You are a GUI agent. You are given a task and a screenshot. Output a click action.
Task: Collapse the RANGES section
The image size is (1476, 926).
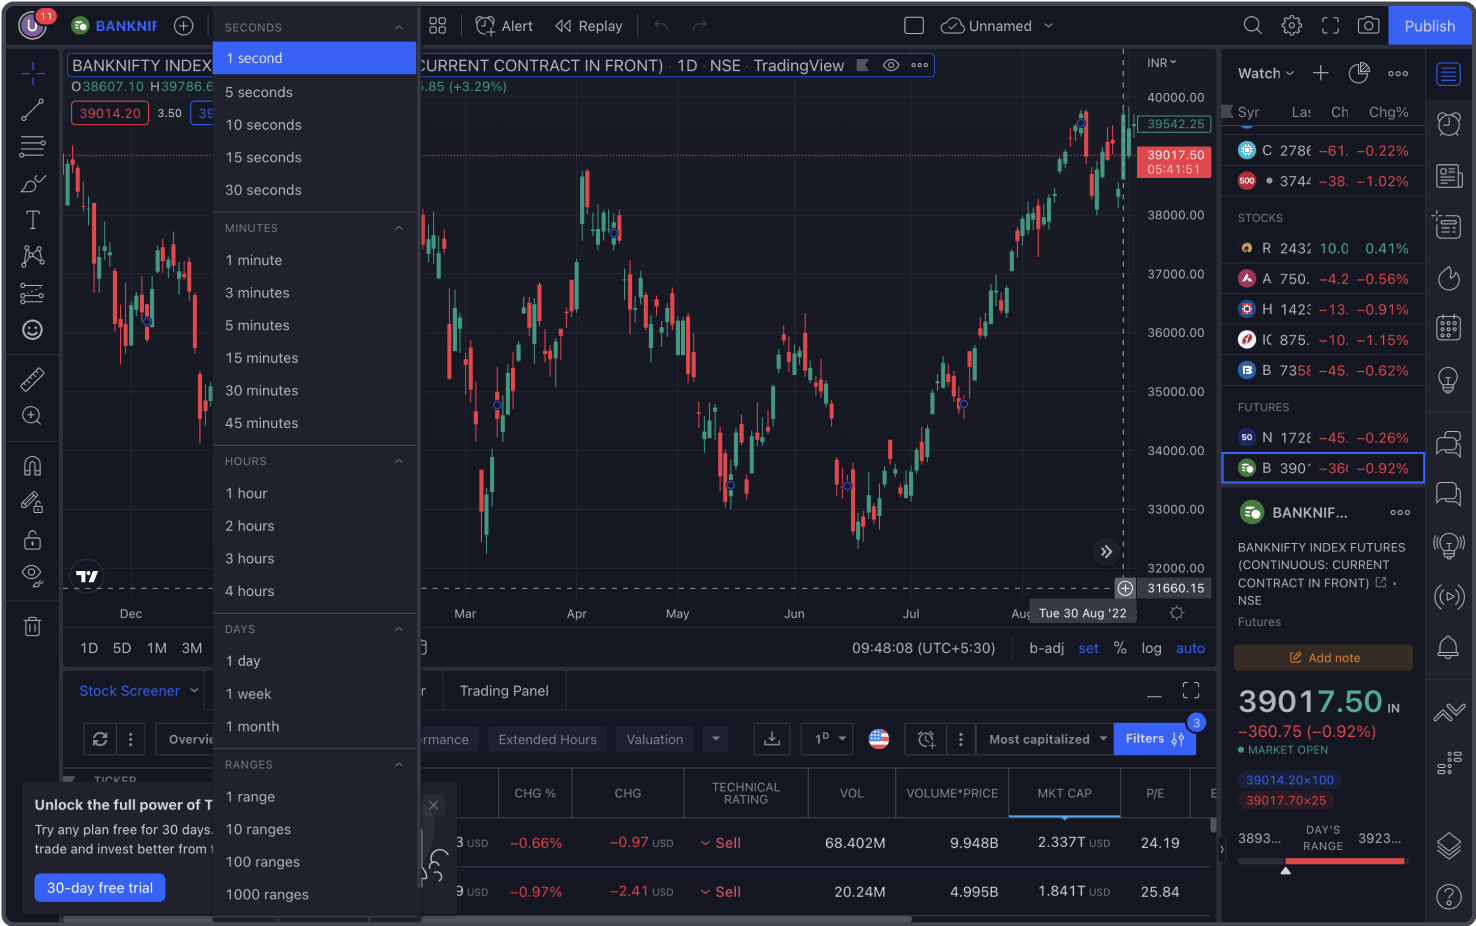[399, 764]
